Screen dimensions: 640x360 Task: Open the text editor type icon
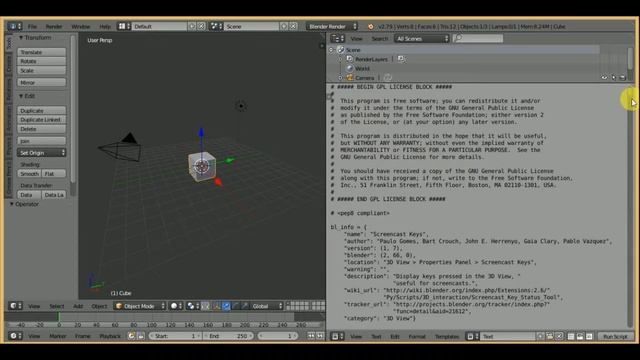point(337,336)
